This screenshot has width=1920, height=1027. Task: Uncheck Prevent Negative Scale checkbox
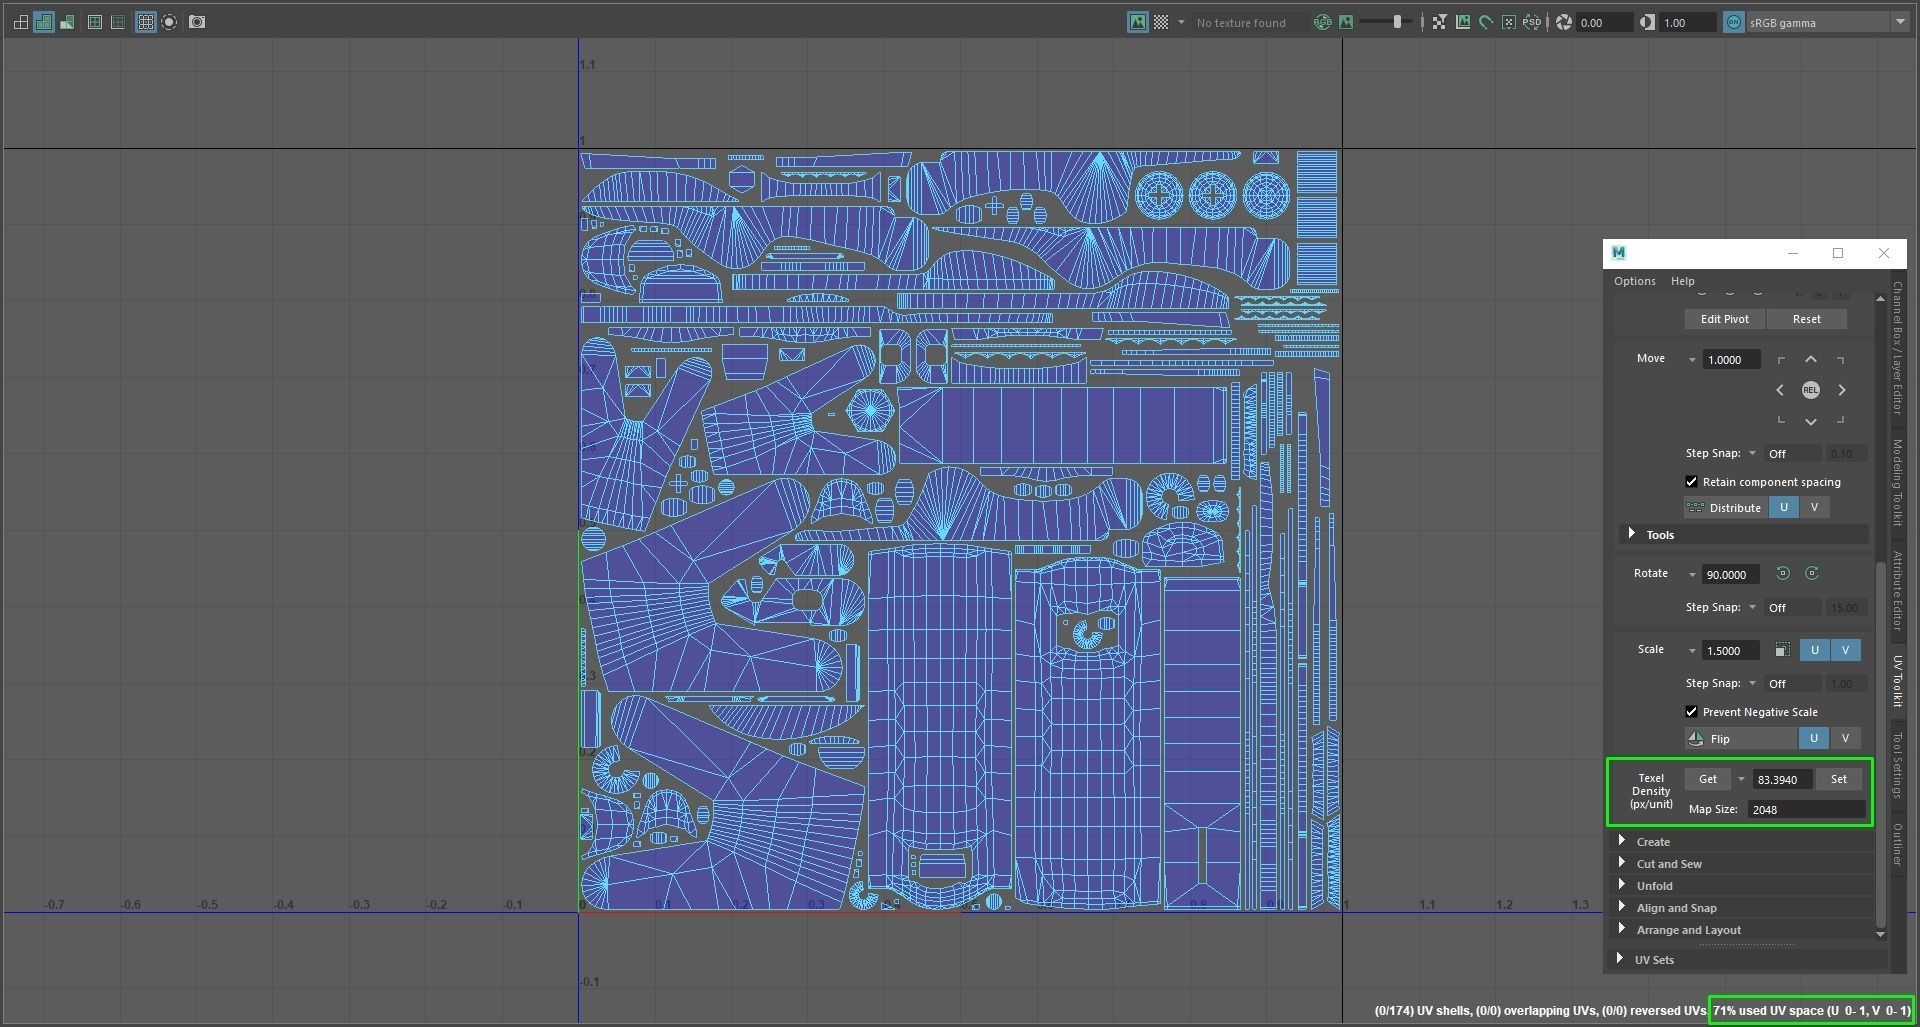point(1692,712)
